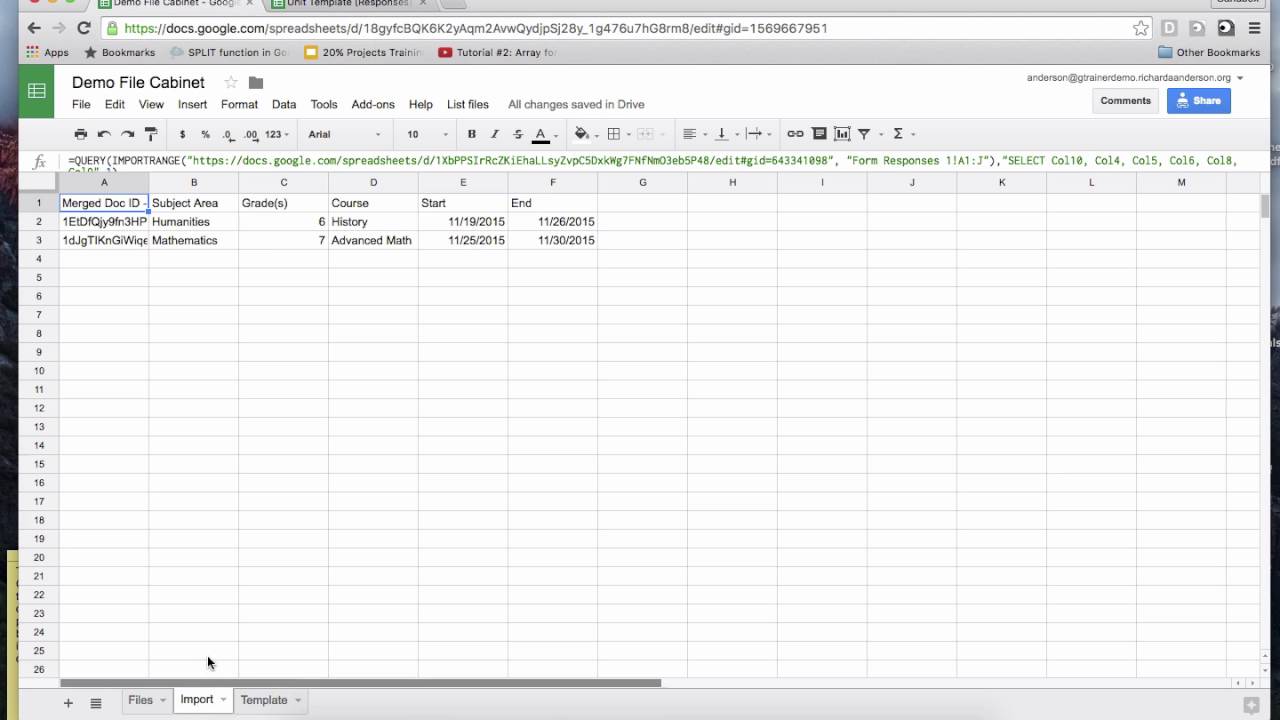This screenshot has width=1280, height=720.
Task: Bookmark page with the address bar star
Action: 1141,28
